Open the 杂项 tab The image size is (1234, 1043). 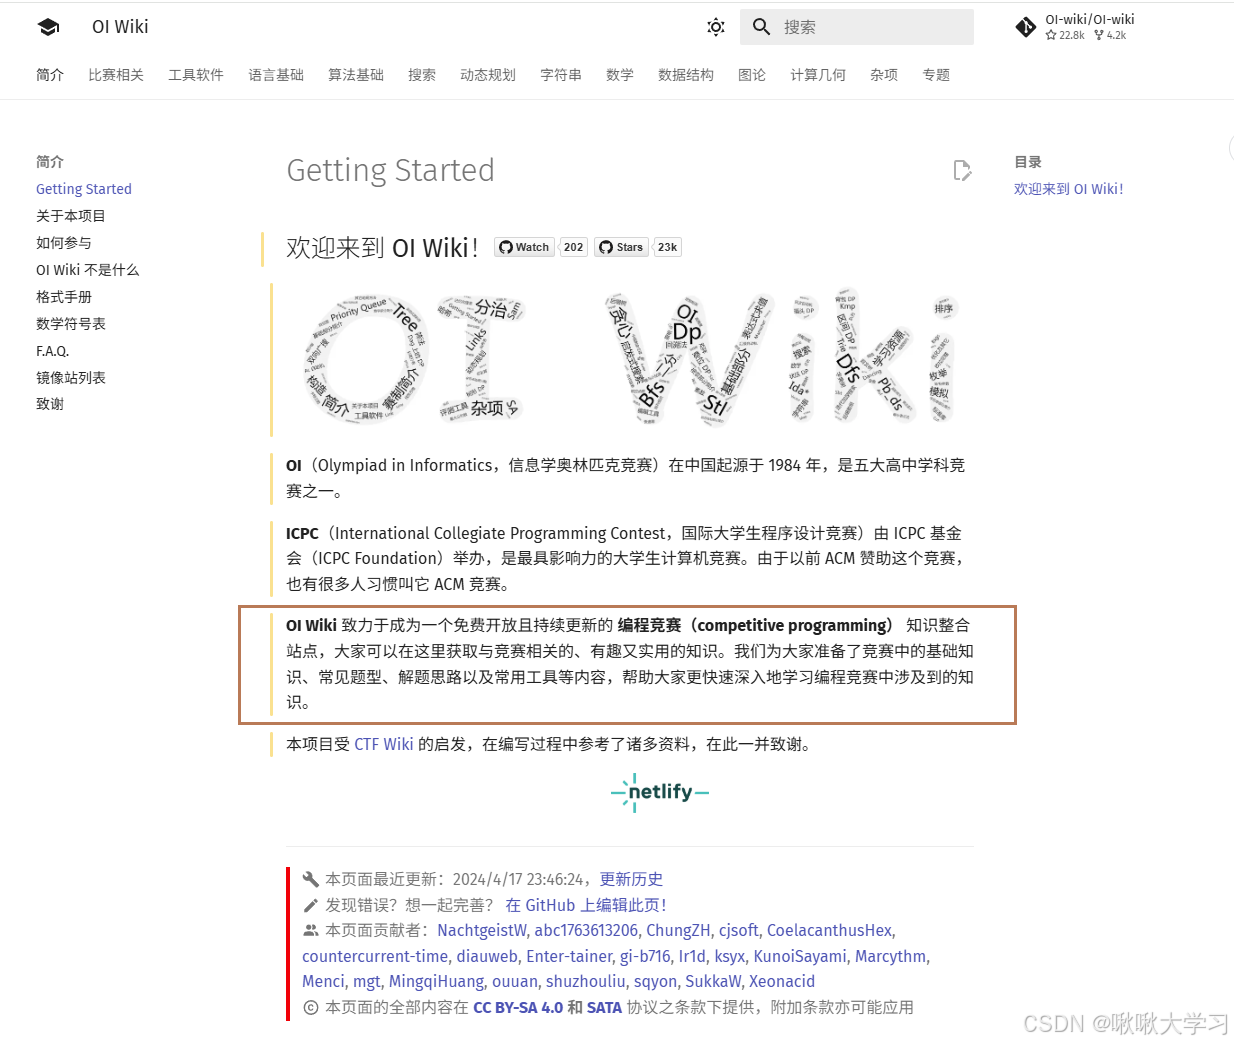click(884, 75)
